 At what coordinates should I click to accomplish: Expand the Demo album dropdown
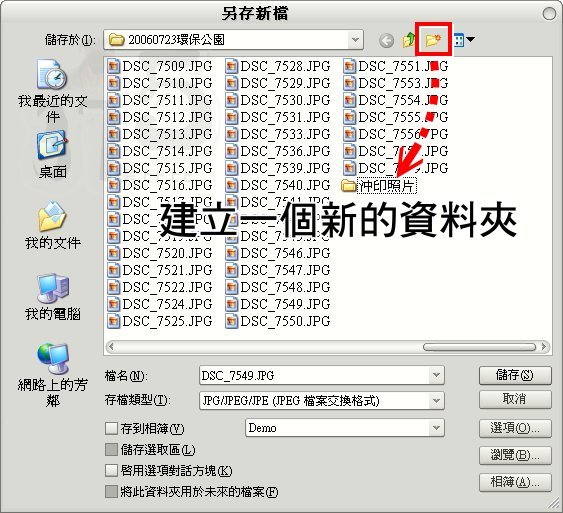coord(436,428)
